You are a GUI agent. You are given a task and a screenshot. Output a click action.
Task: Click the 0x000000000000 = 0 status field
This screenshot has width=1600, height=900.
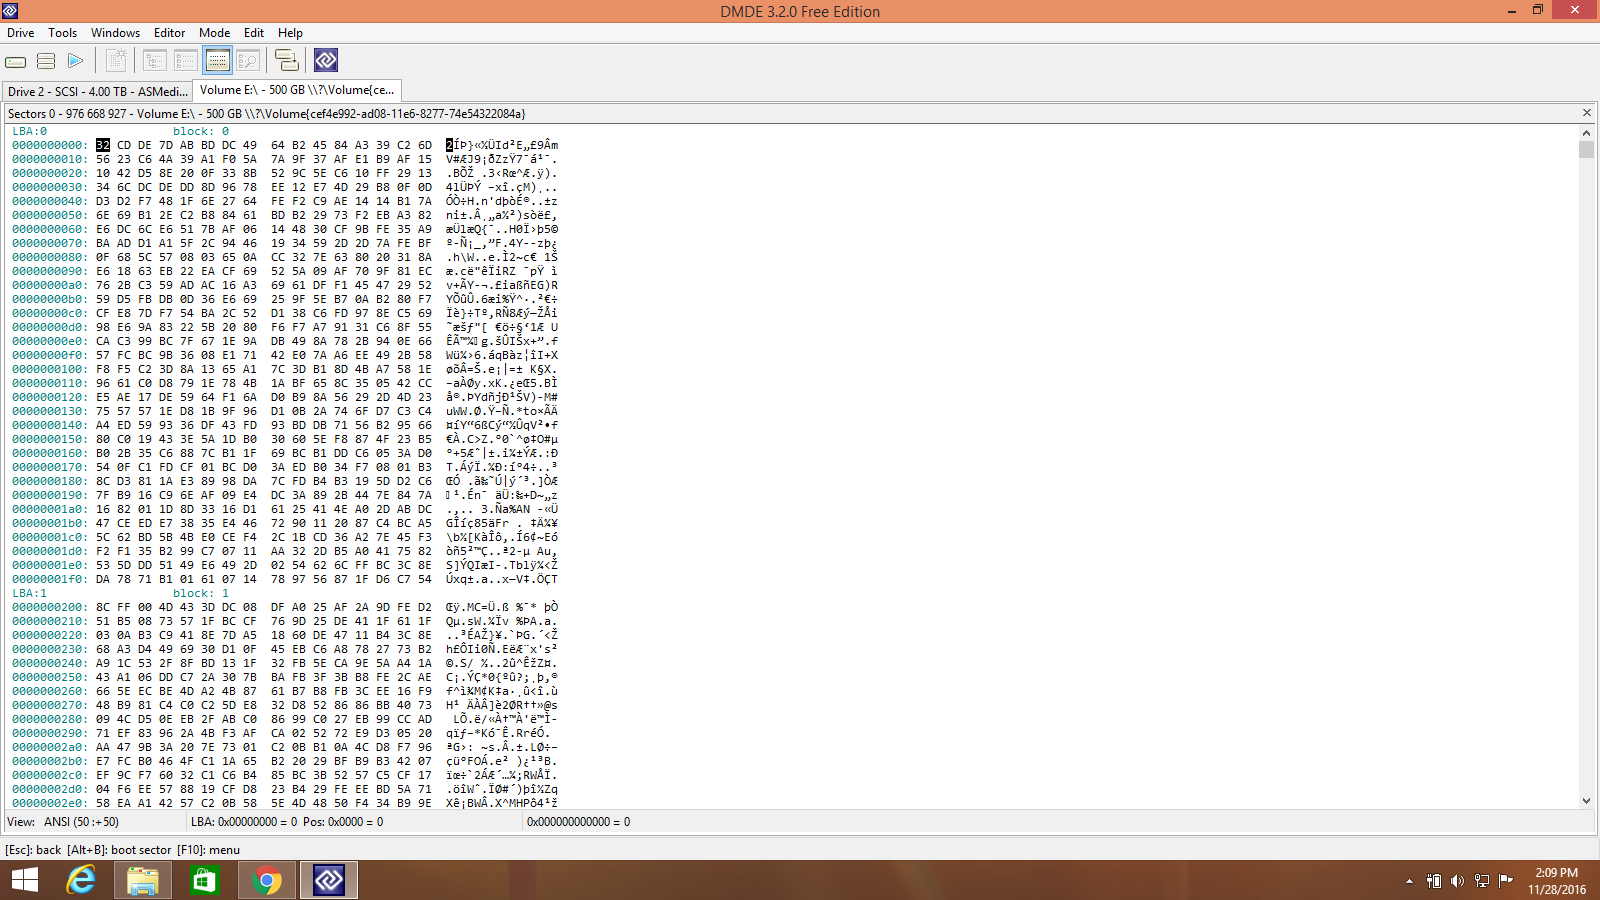point(1058,822)
